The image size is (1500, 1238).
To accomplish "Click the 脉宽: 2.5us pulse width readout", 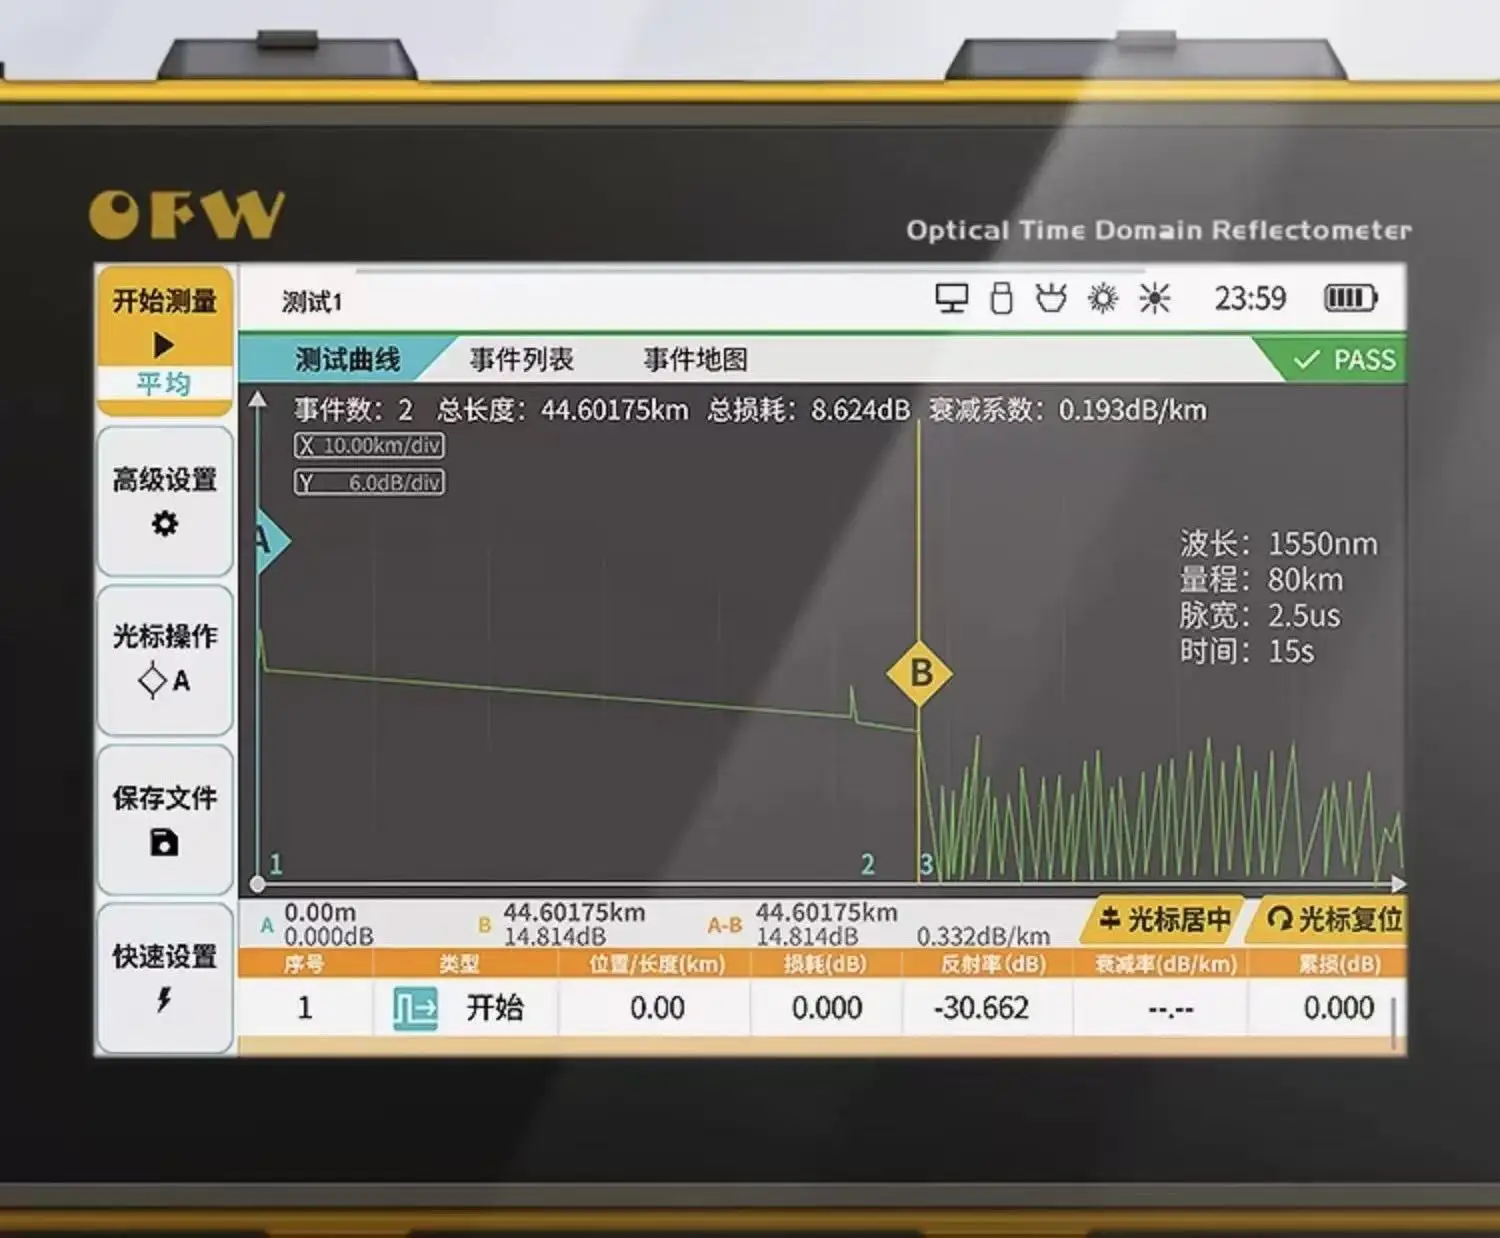I will pyautogui.click(x=1260, y=616).
